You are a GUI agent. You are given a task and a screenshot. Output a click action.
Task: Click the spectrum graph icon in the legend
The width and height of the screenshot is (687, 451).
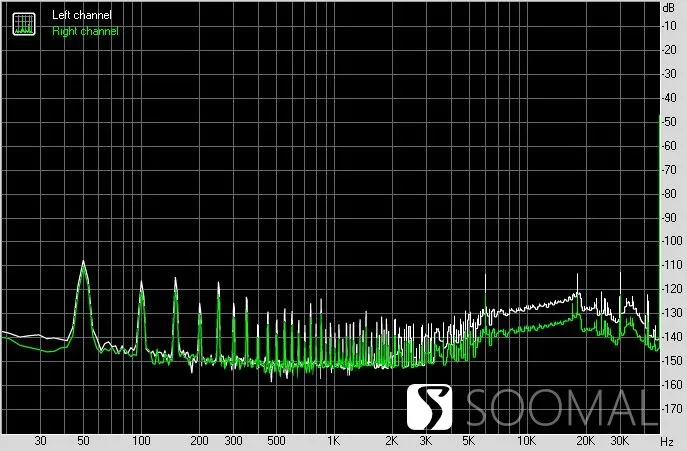(x=24, y=24)
